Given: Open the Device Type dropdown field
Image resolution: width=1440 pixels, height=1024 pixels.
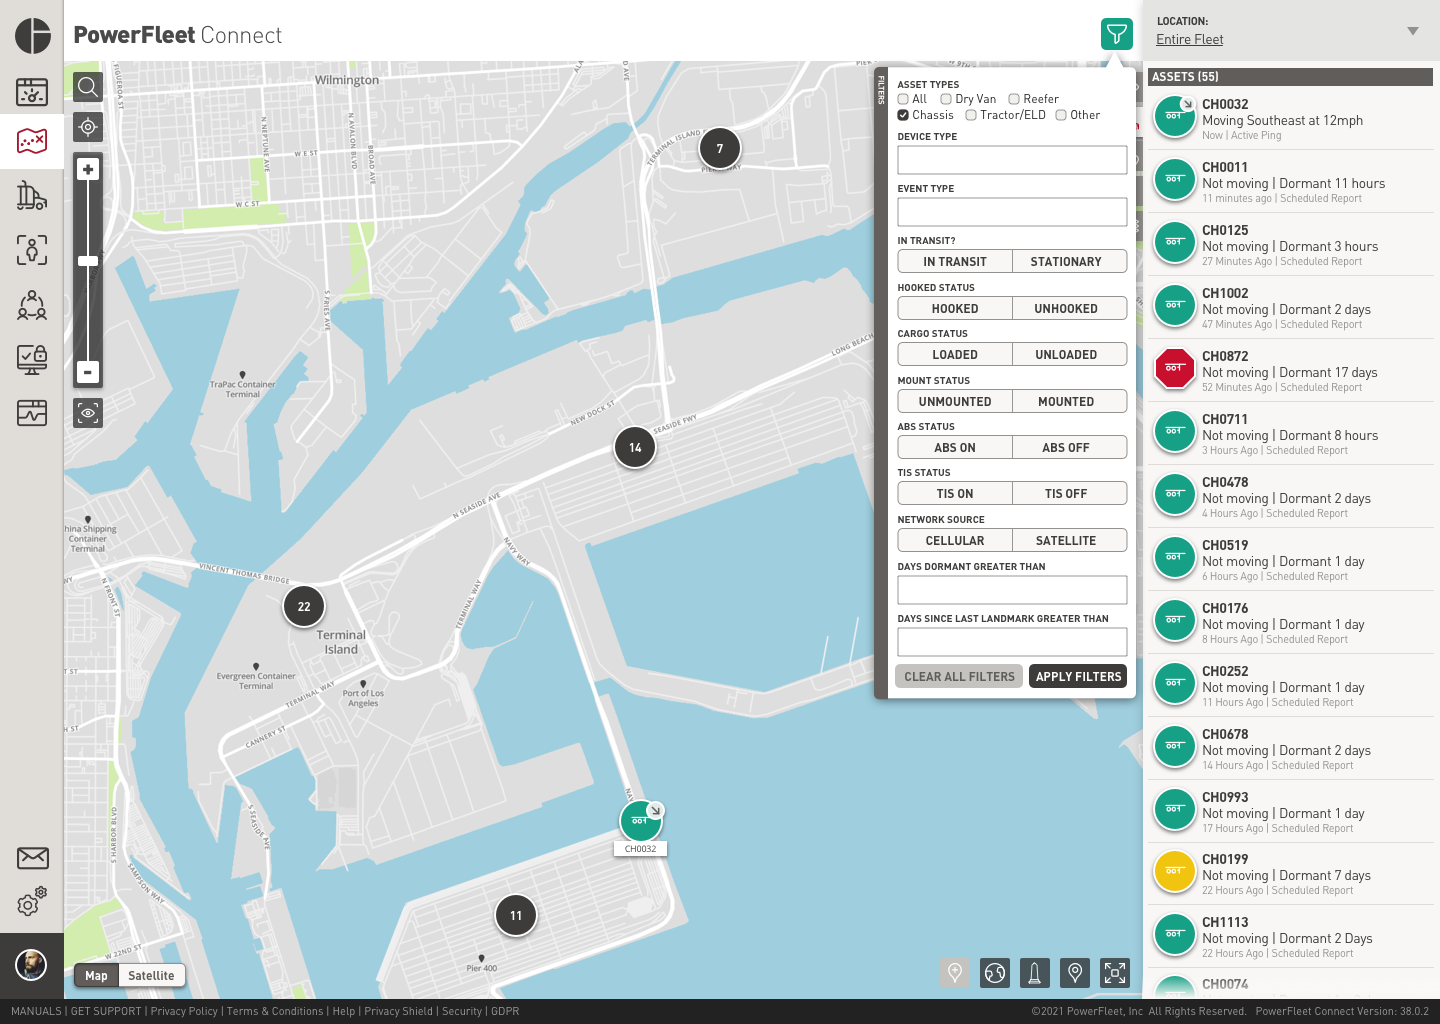Looking at the screenshot, I should tap(1012, 160).
